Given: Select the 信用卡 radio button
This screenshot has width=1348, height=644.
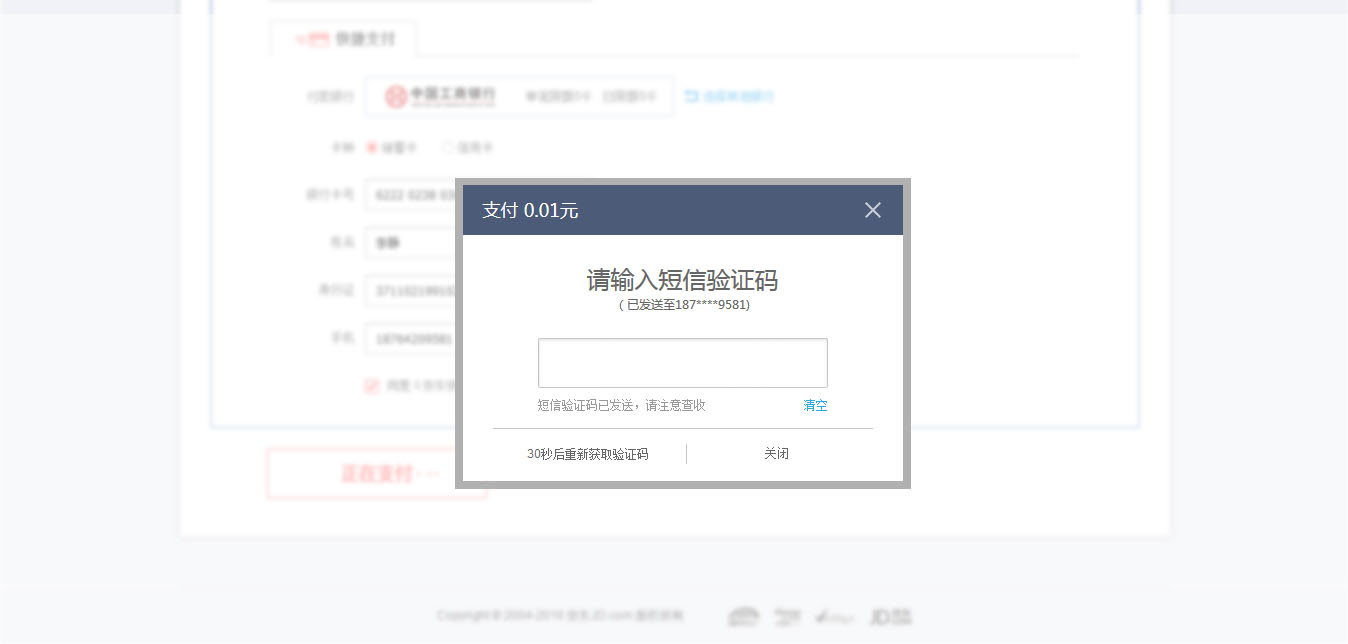Looking at the screenshot, I should pyautogui.click(x=447, y=147).
